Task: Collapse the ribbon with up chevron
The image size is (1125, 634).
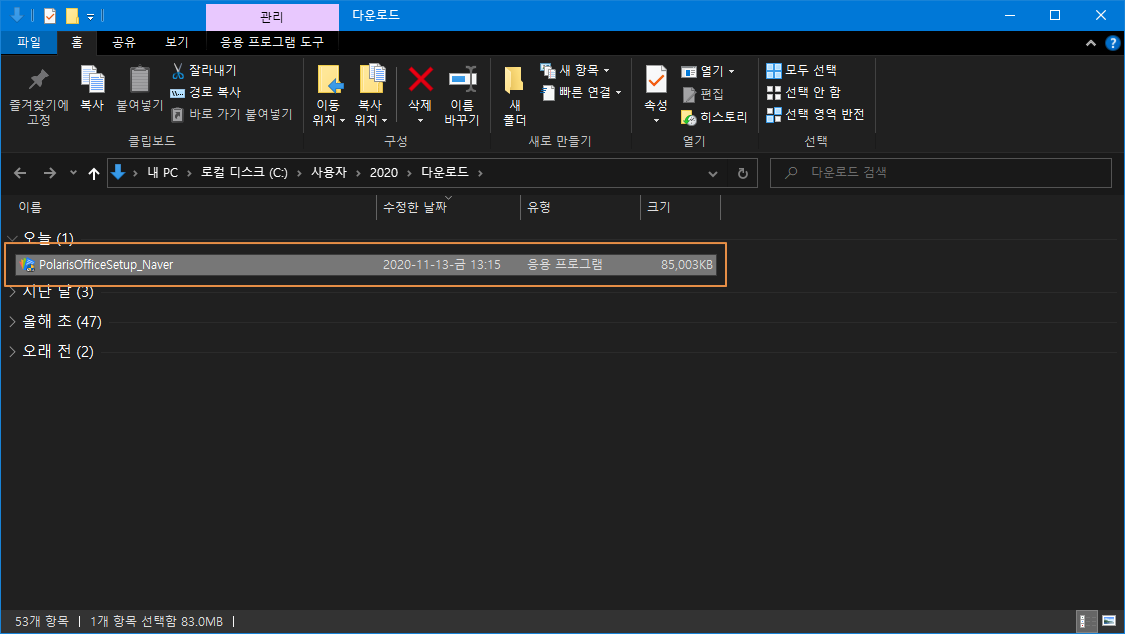Action: tap(1091, 43)
